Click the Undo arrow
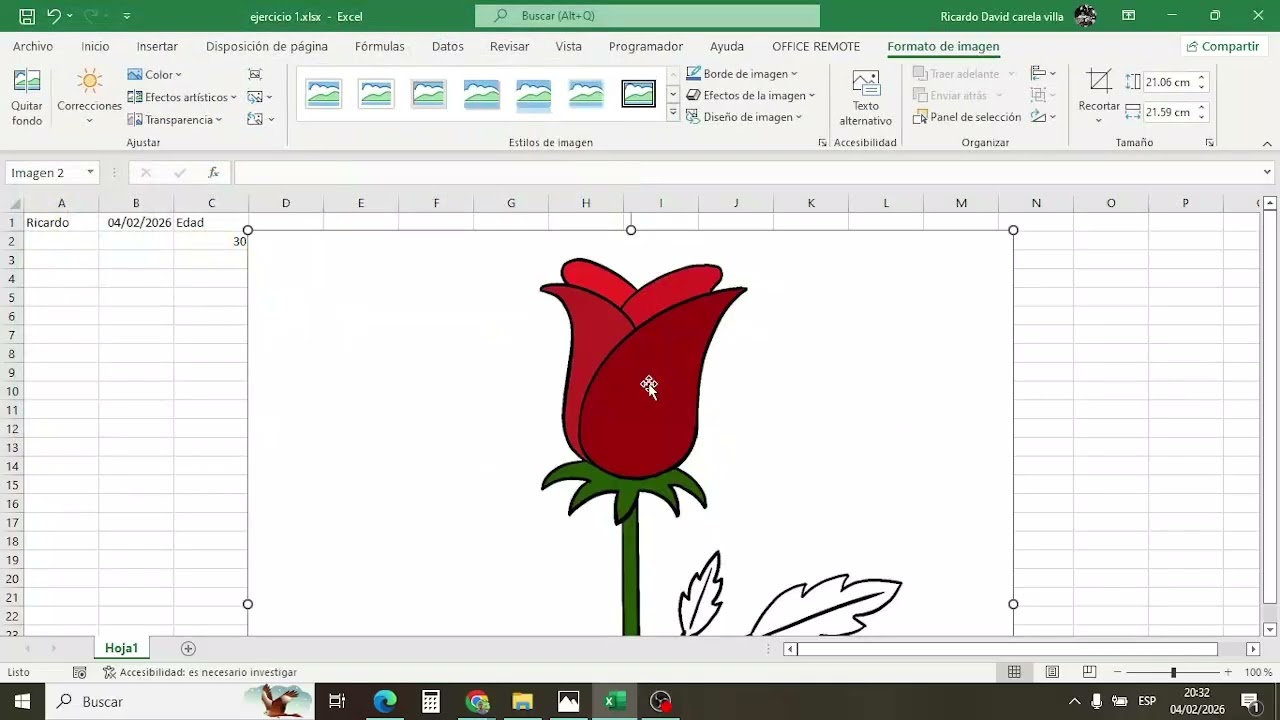The height and width of the screenshot is (720, 1280). [x=54, y=16]
